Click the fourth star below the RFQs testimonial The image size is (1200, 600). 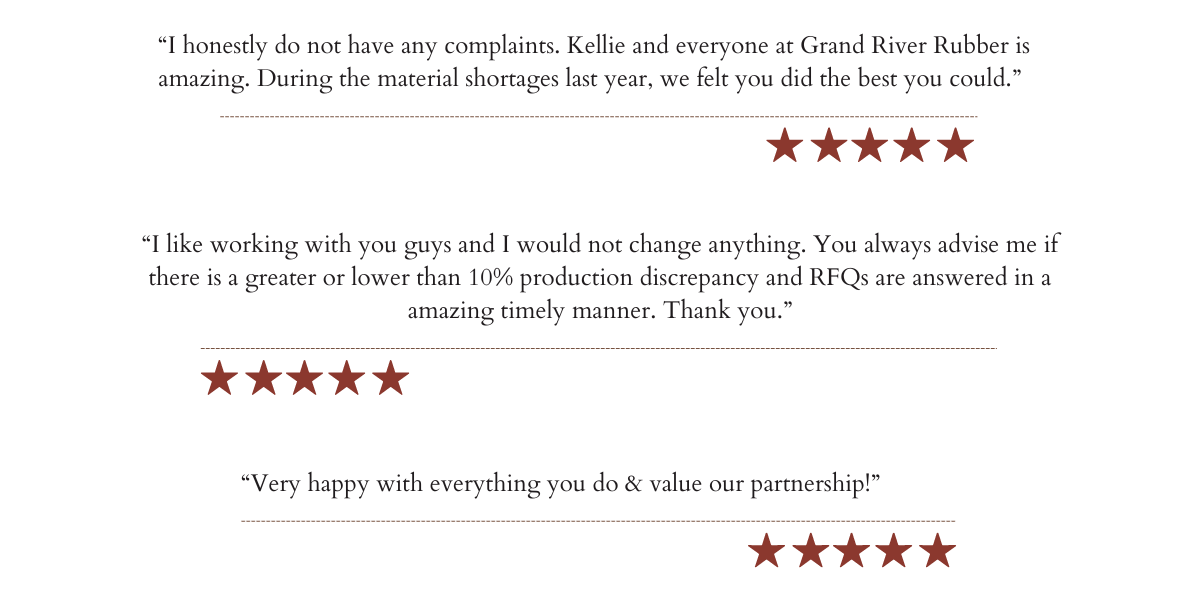pos(347,379)
